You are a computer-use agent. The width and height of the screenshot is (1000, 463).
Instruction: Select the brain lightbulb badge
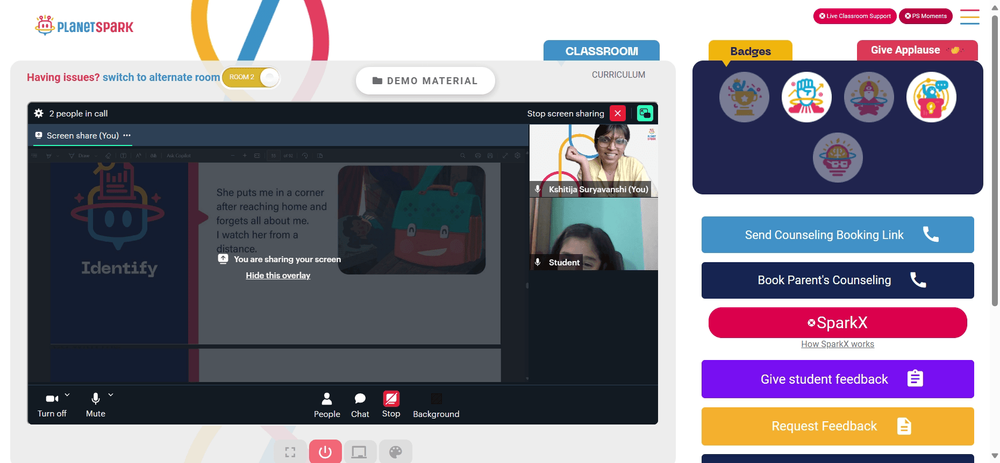coord(837,158)
